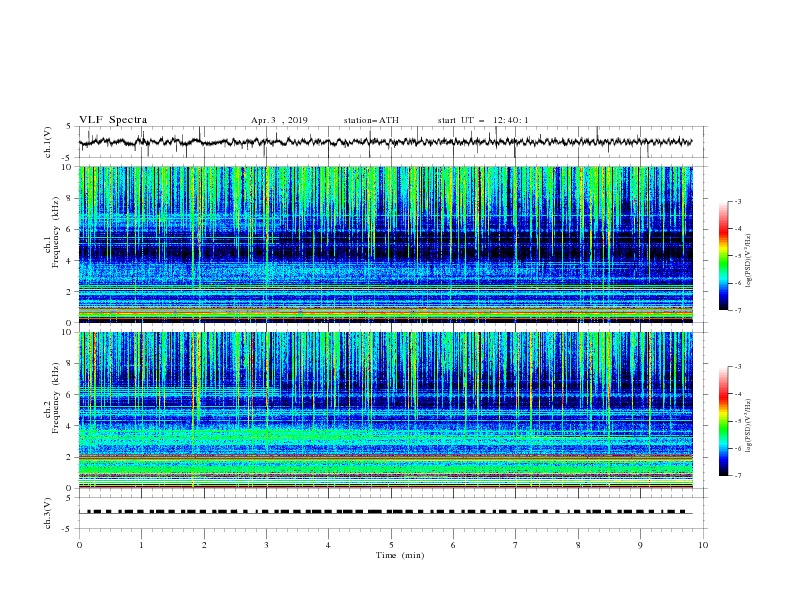Click the ch.1 colorbar "-7" tick label
The width and height of the screenshot is (792, 612).
[x=737, y=310]
